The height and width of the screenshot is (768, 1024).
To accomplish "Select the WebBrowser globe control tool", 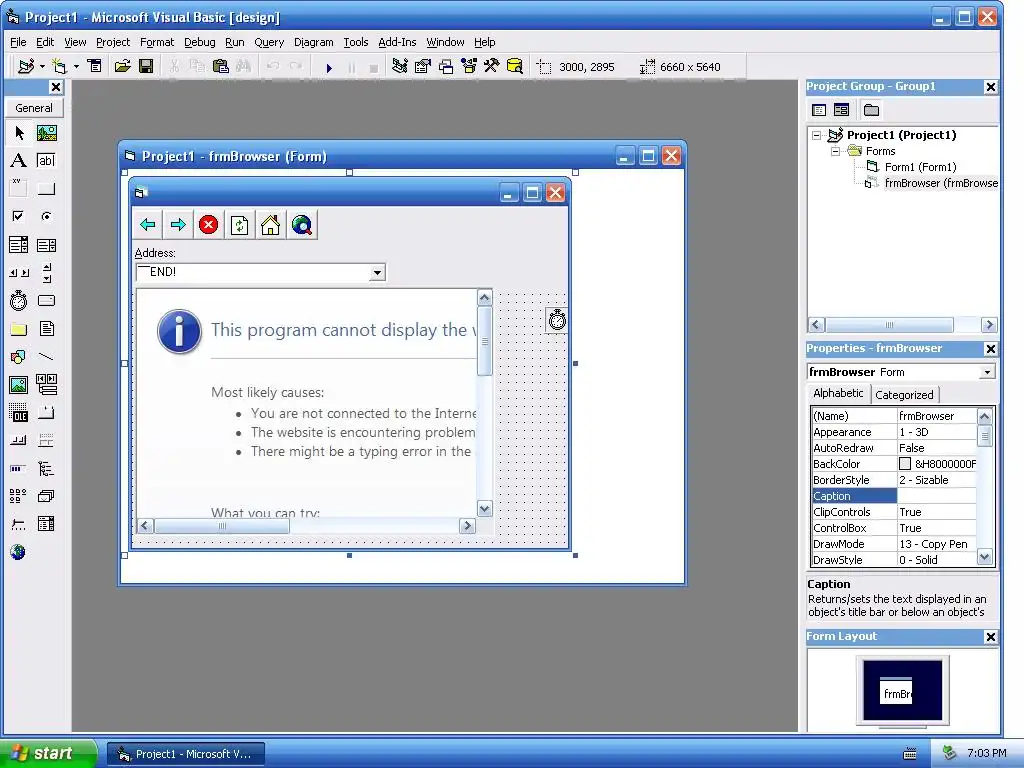I will [x=19, y=552].
